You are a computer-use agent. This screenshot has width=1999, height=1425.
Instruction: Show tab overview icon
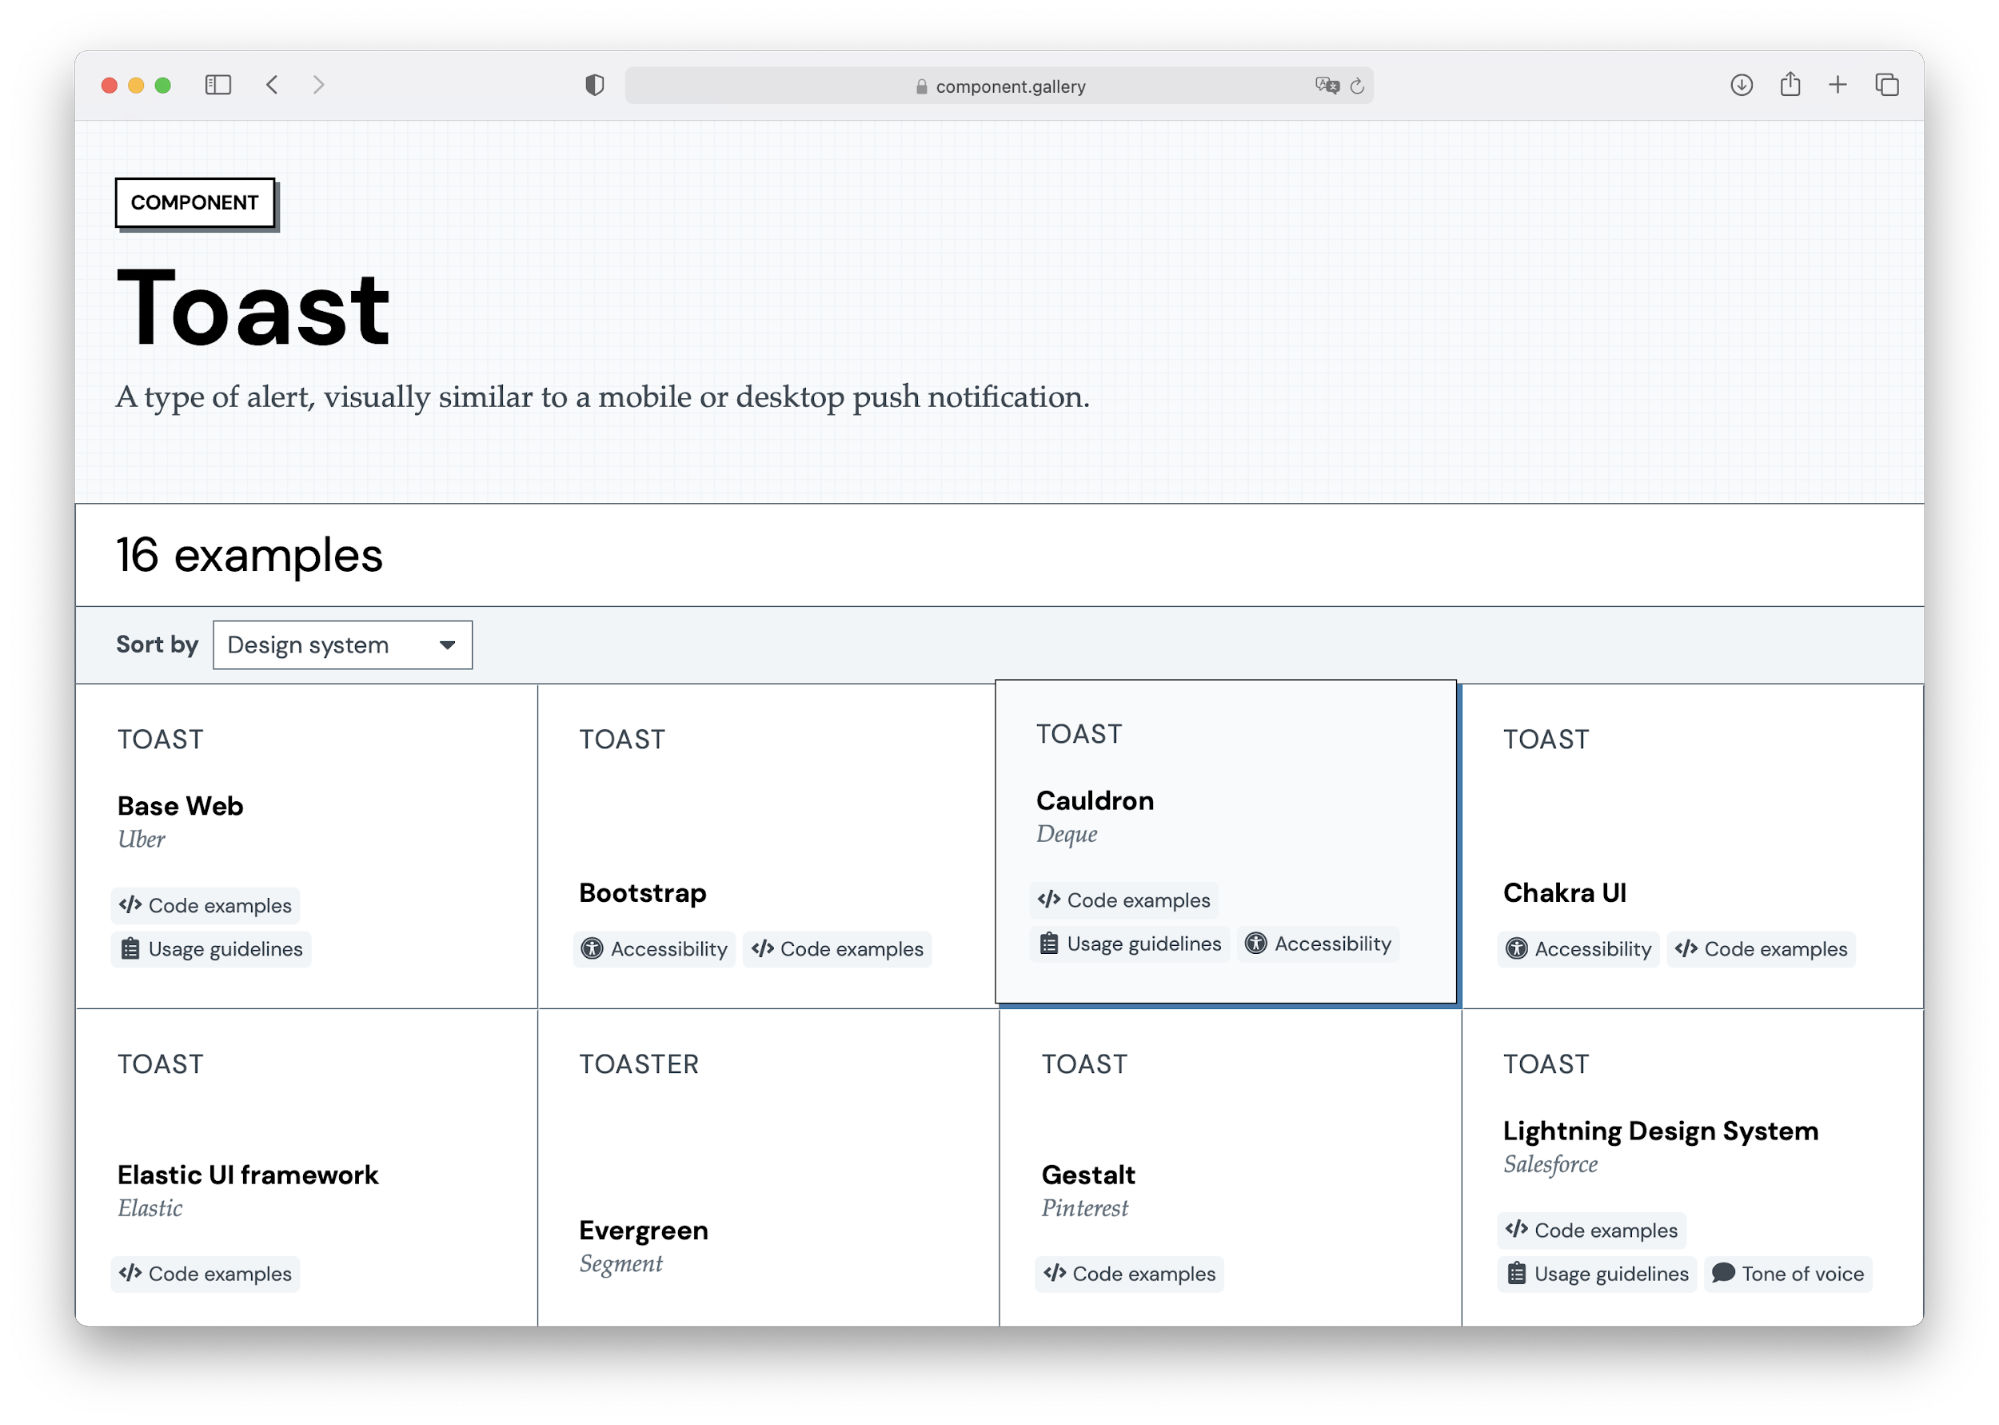point(1887,85)
